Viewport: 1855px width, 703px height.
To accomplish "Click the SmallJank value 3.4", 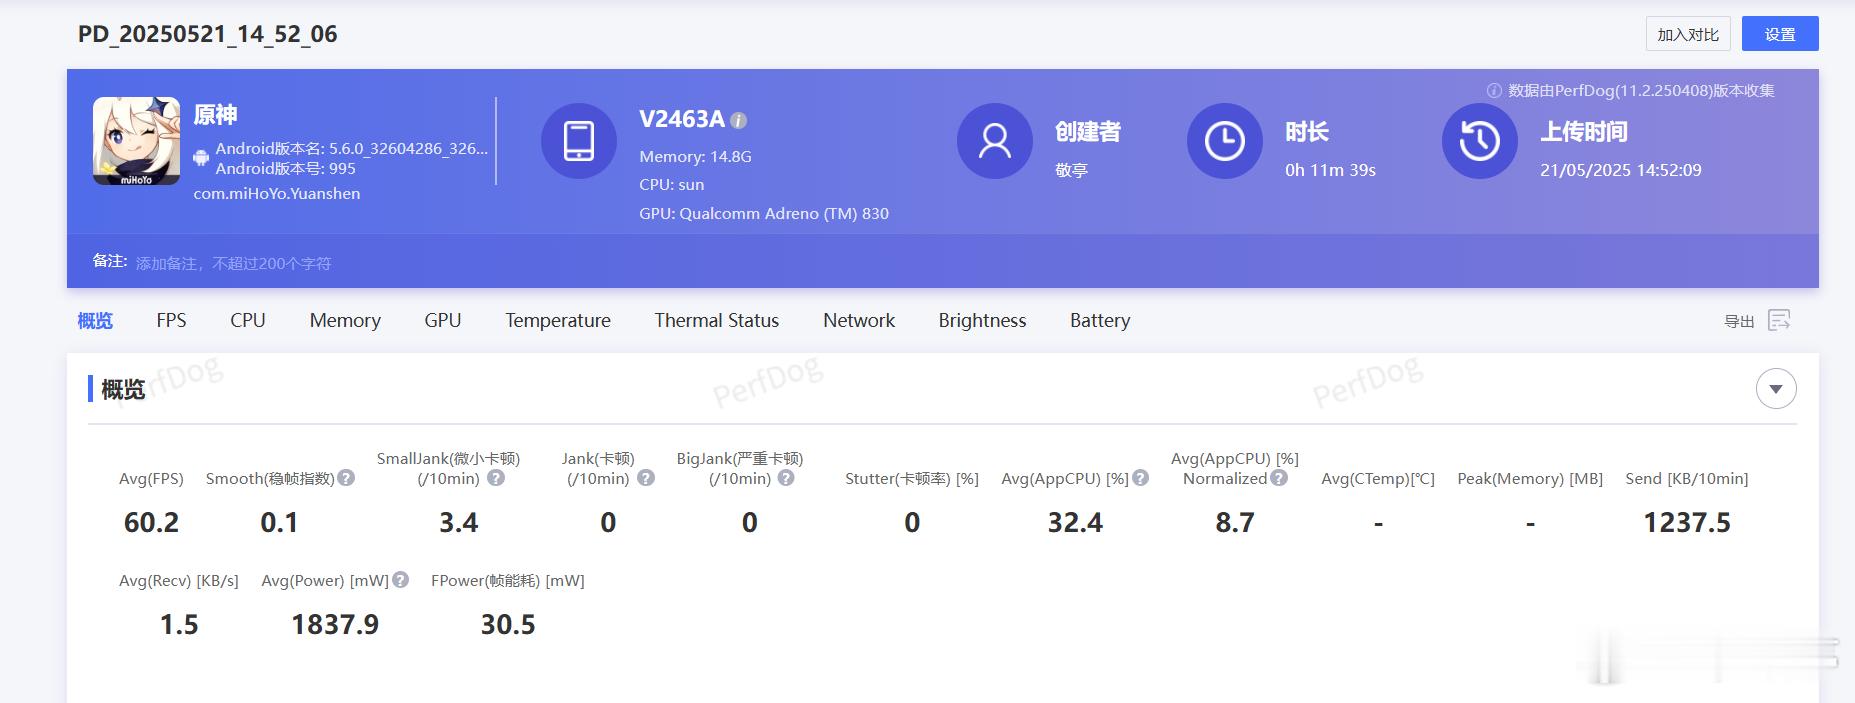I will click(459, 522).
